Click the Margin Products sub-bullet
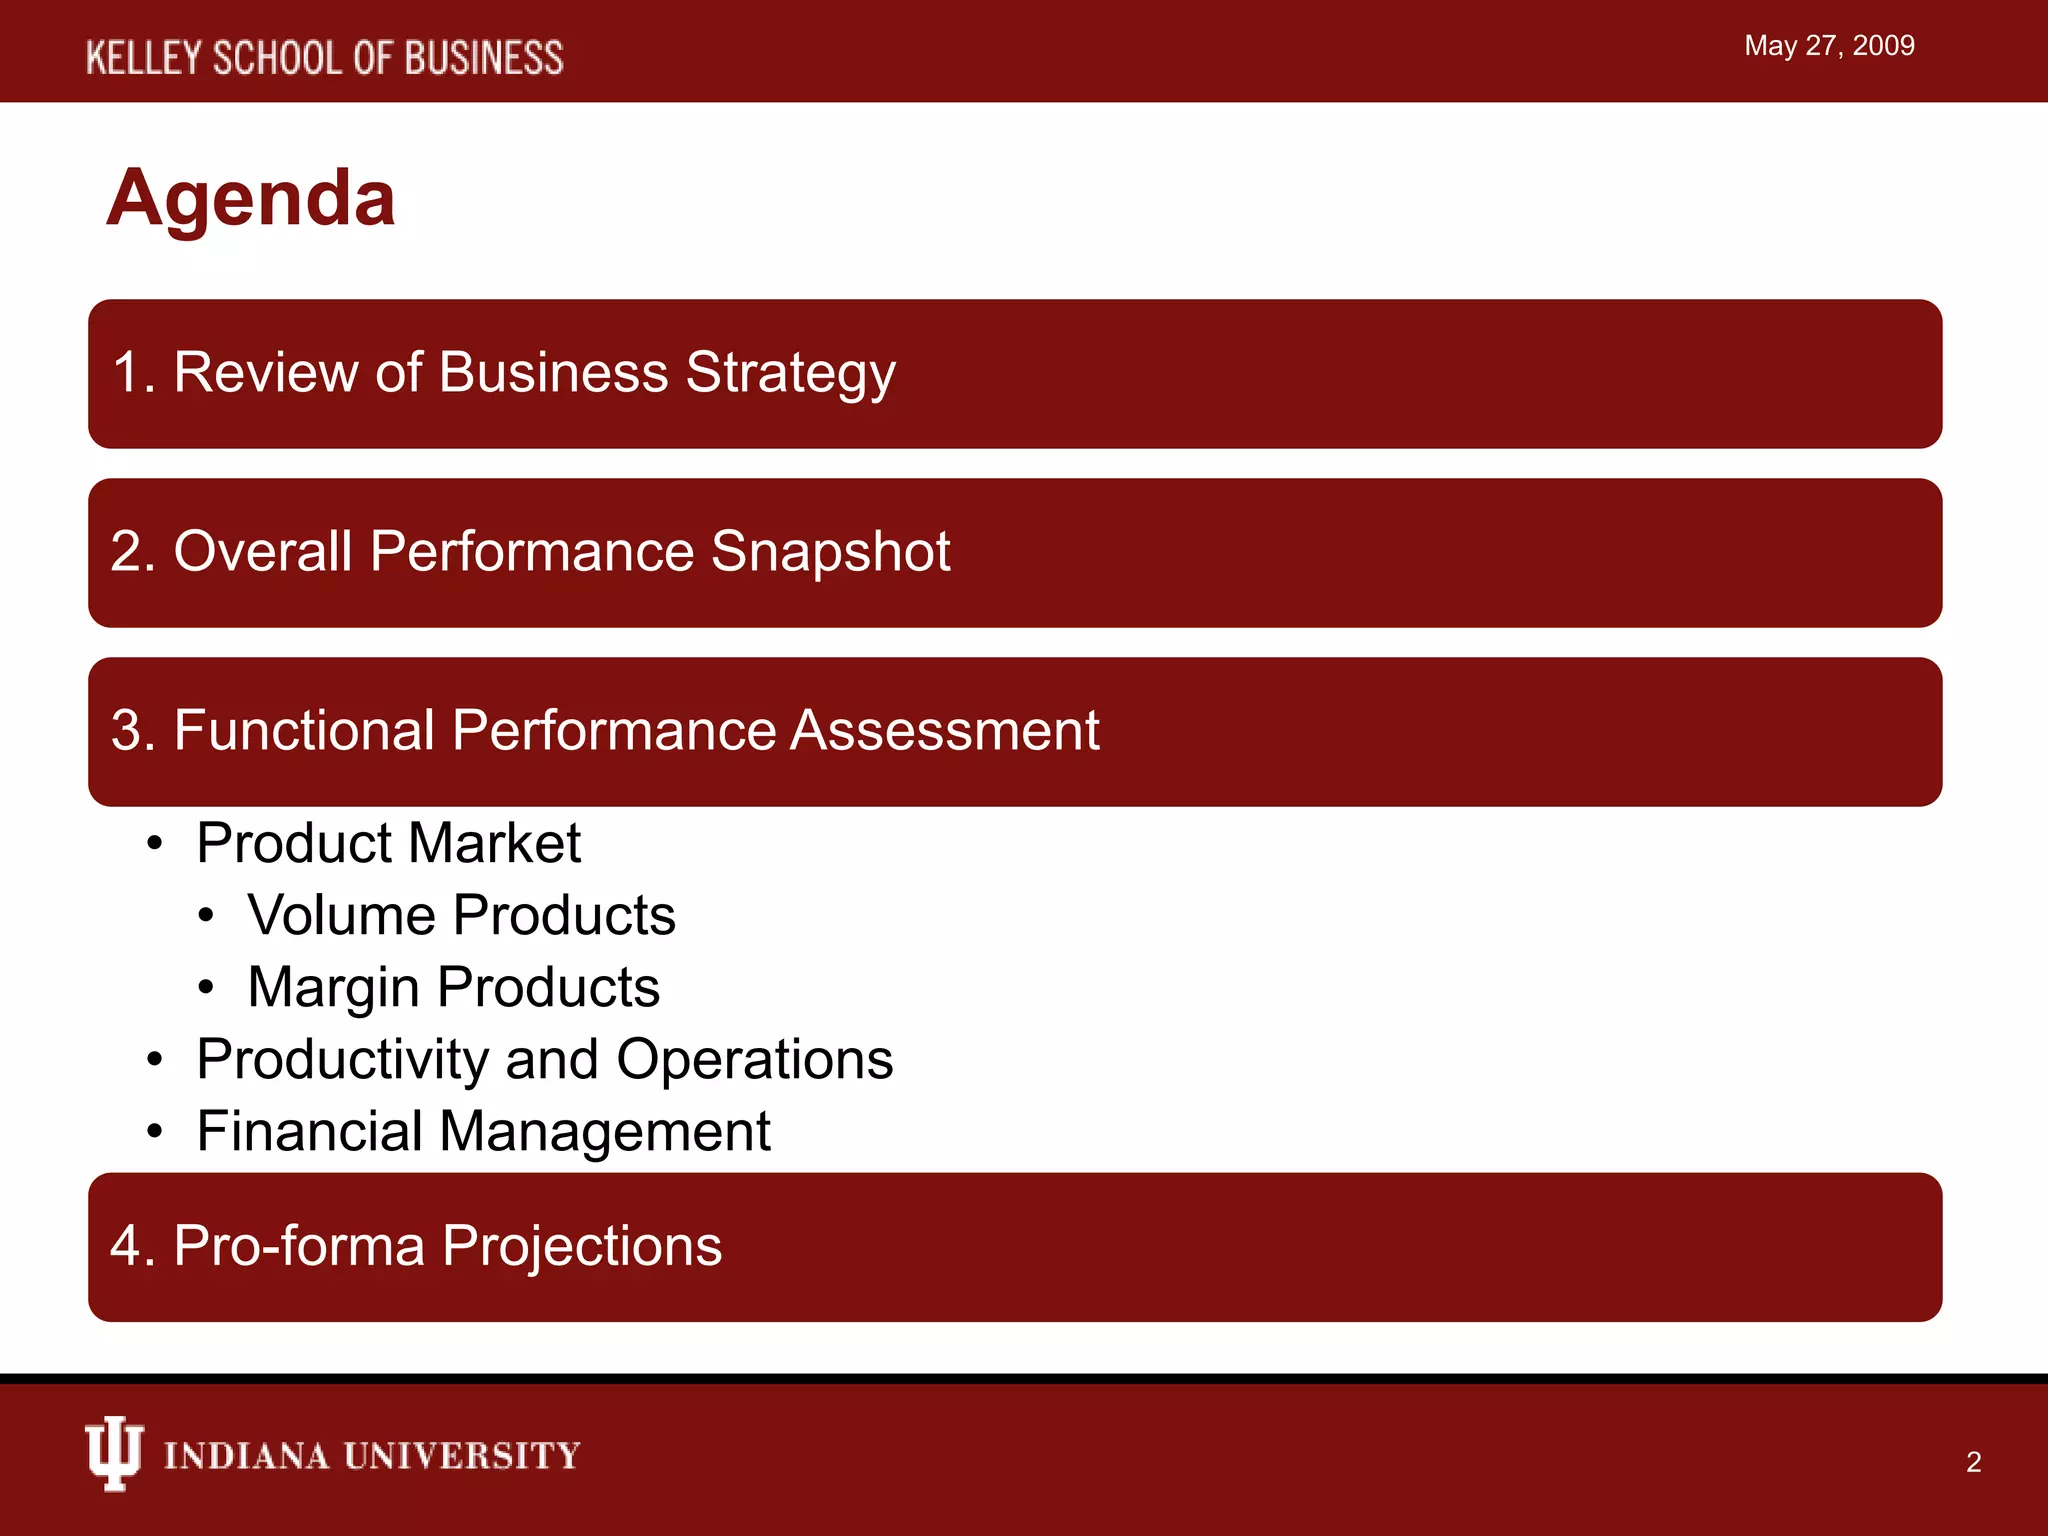This screenshot has width=2048, height=1536. 453,987
